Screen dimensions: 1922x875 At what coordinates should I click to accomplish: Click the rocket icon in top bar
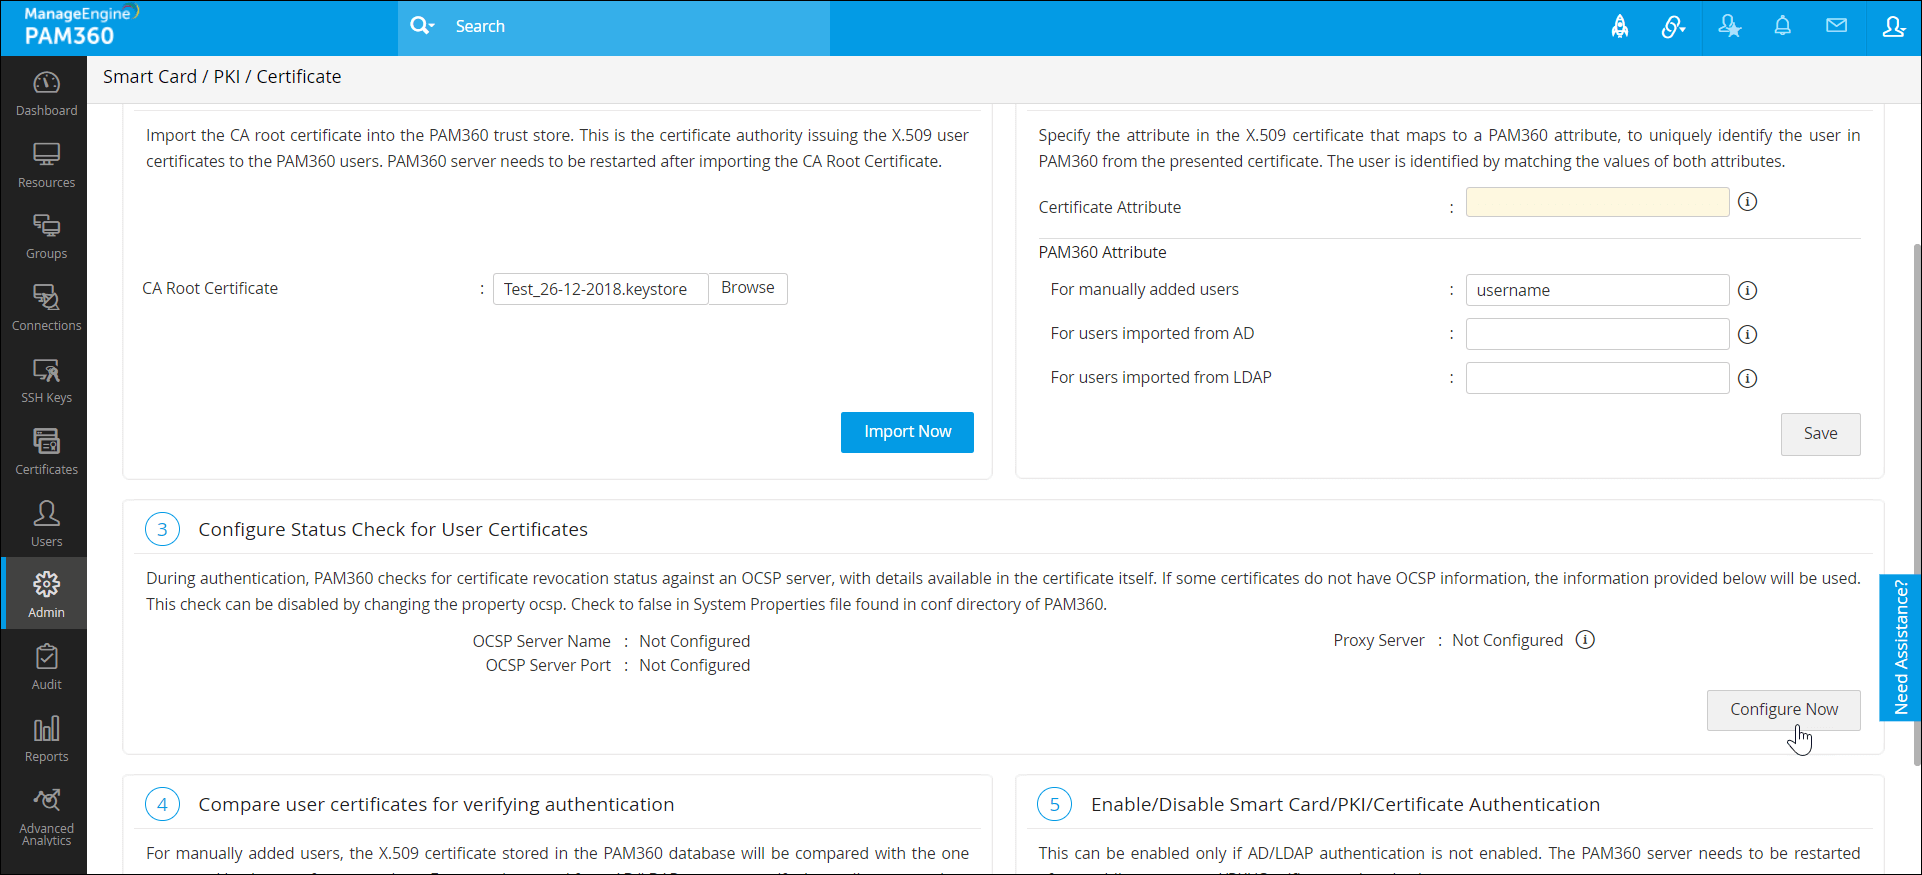pyautogui.click(x=1619, y=27)
